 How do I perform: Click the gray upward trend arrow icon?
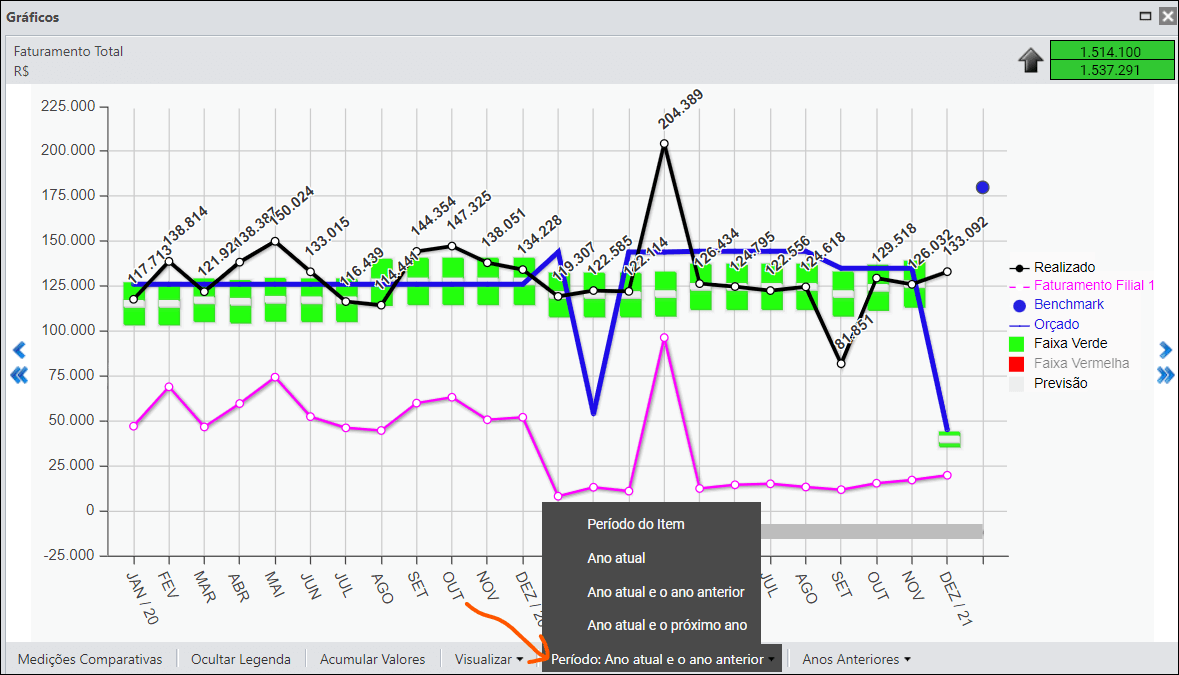pos(1031,60)
